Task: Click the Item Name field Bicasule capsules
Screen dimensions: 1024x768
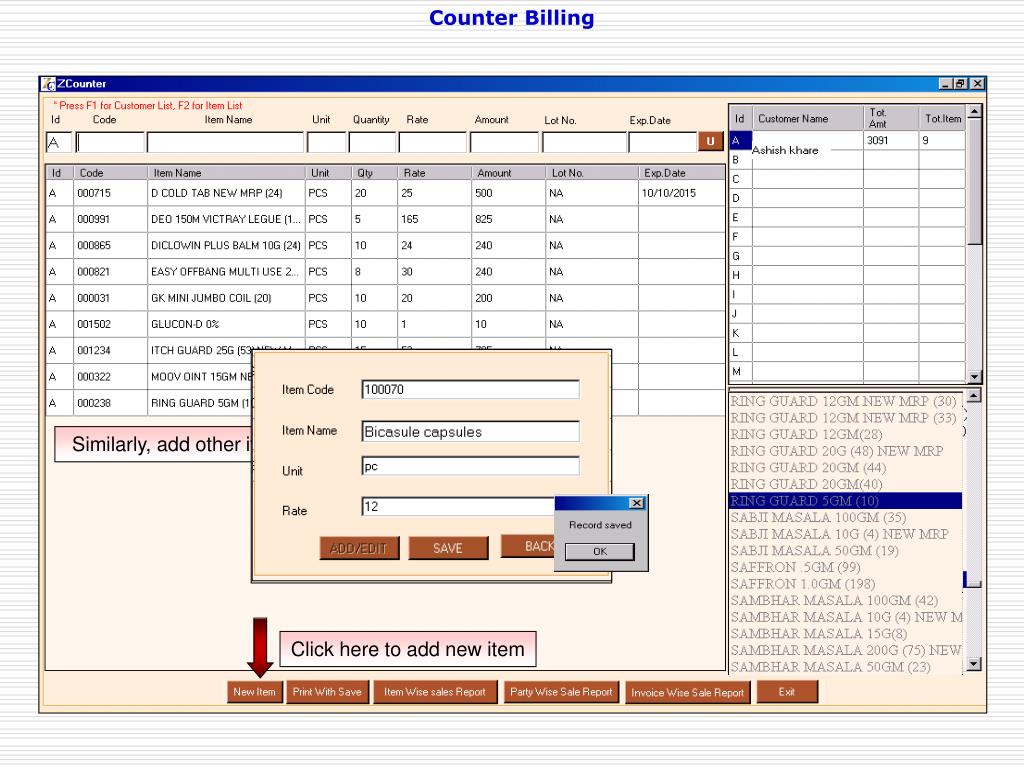Action: pos(470,432)
